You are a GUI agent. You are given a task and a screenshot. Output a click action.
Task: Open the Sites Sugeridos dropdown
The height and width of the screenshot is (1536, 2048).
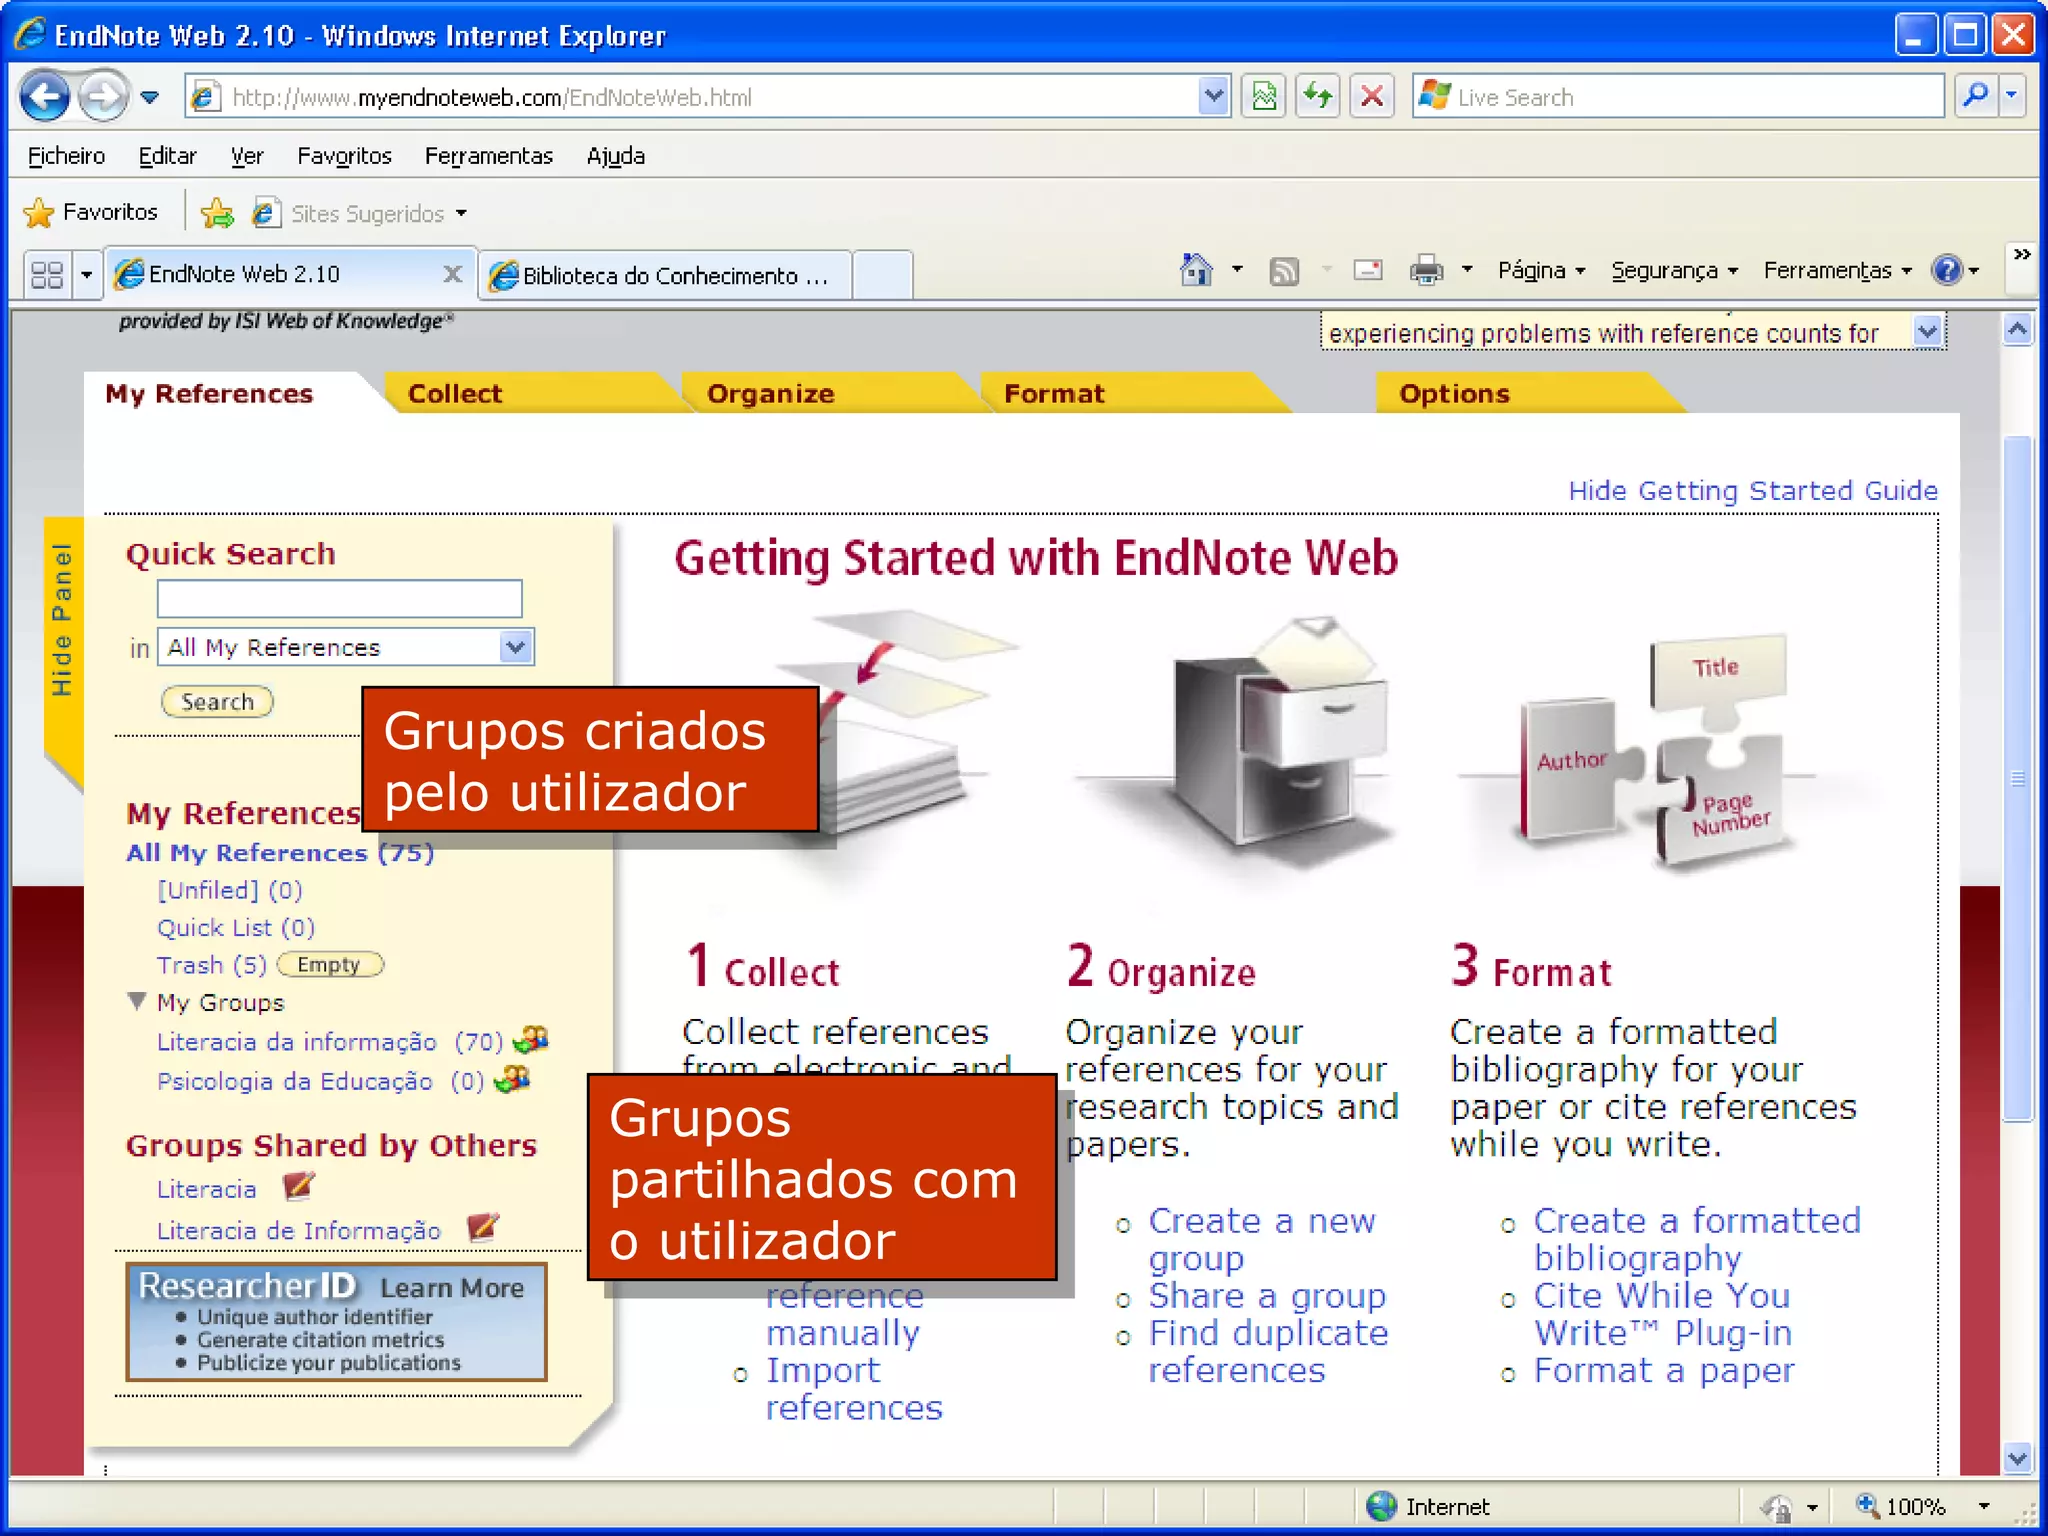tap(360, 213)
